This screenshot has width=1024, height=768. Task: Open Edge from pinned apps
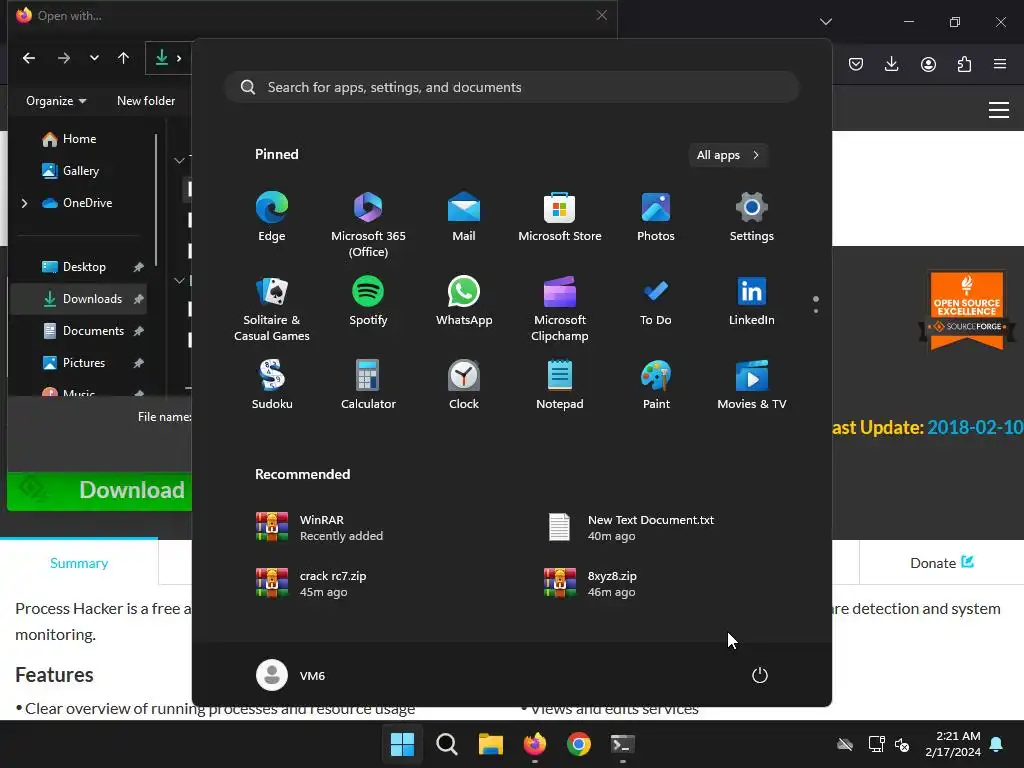(x=272, y=217)
